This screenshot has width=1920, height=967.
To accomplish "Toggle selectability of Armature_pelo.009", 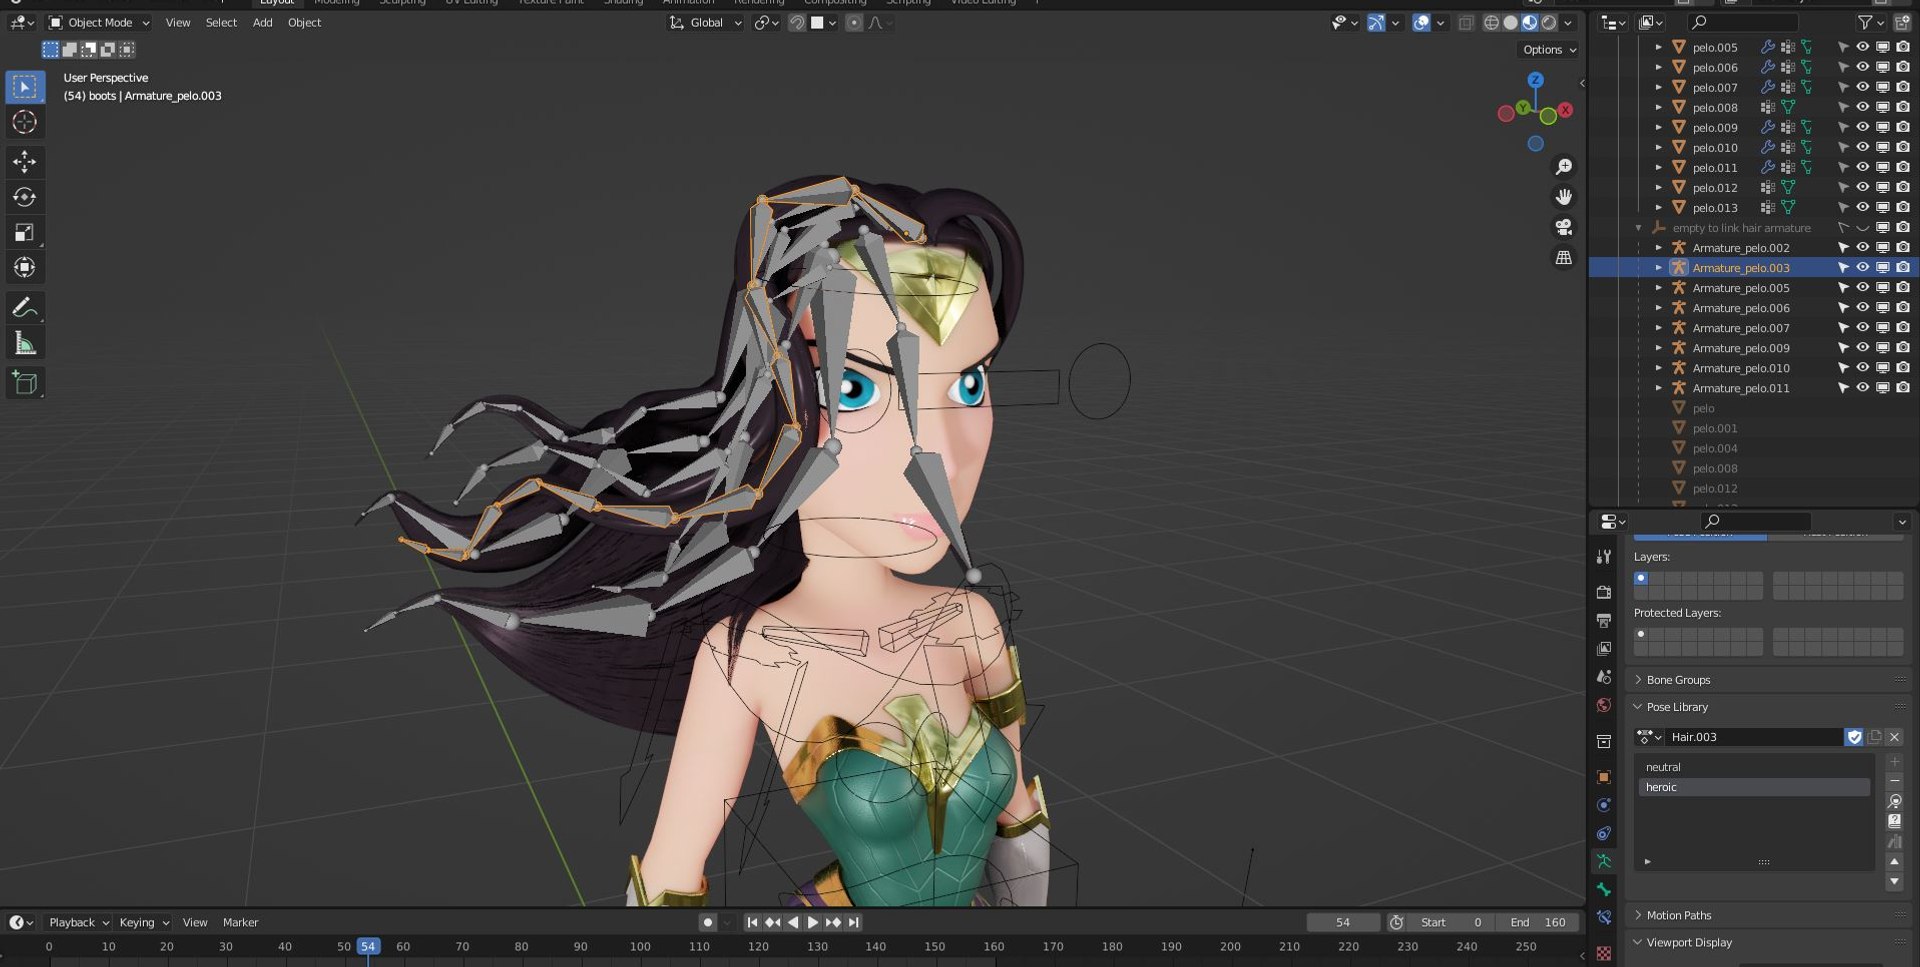I will (1842, 347).
